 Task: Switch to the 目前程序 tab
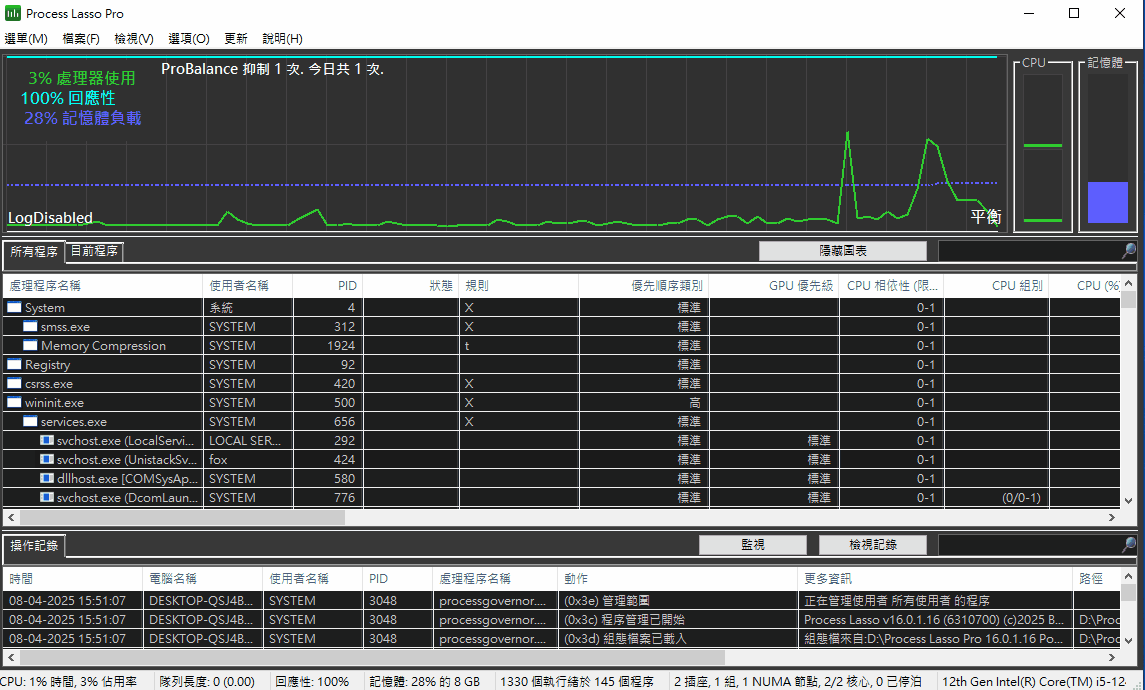[94, 251]
